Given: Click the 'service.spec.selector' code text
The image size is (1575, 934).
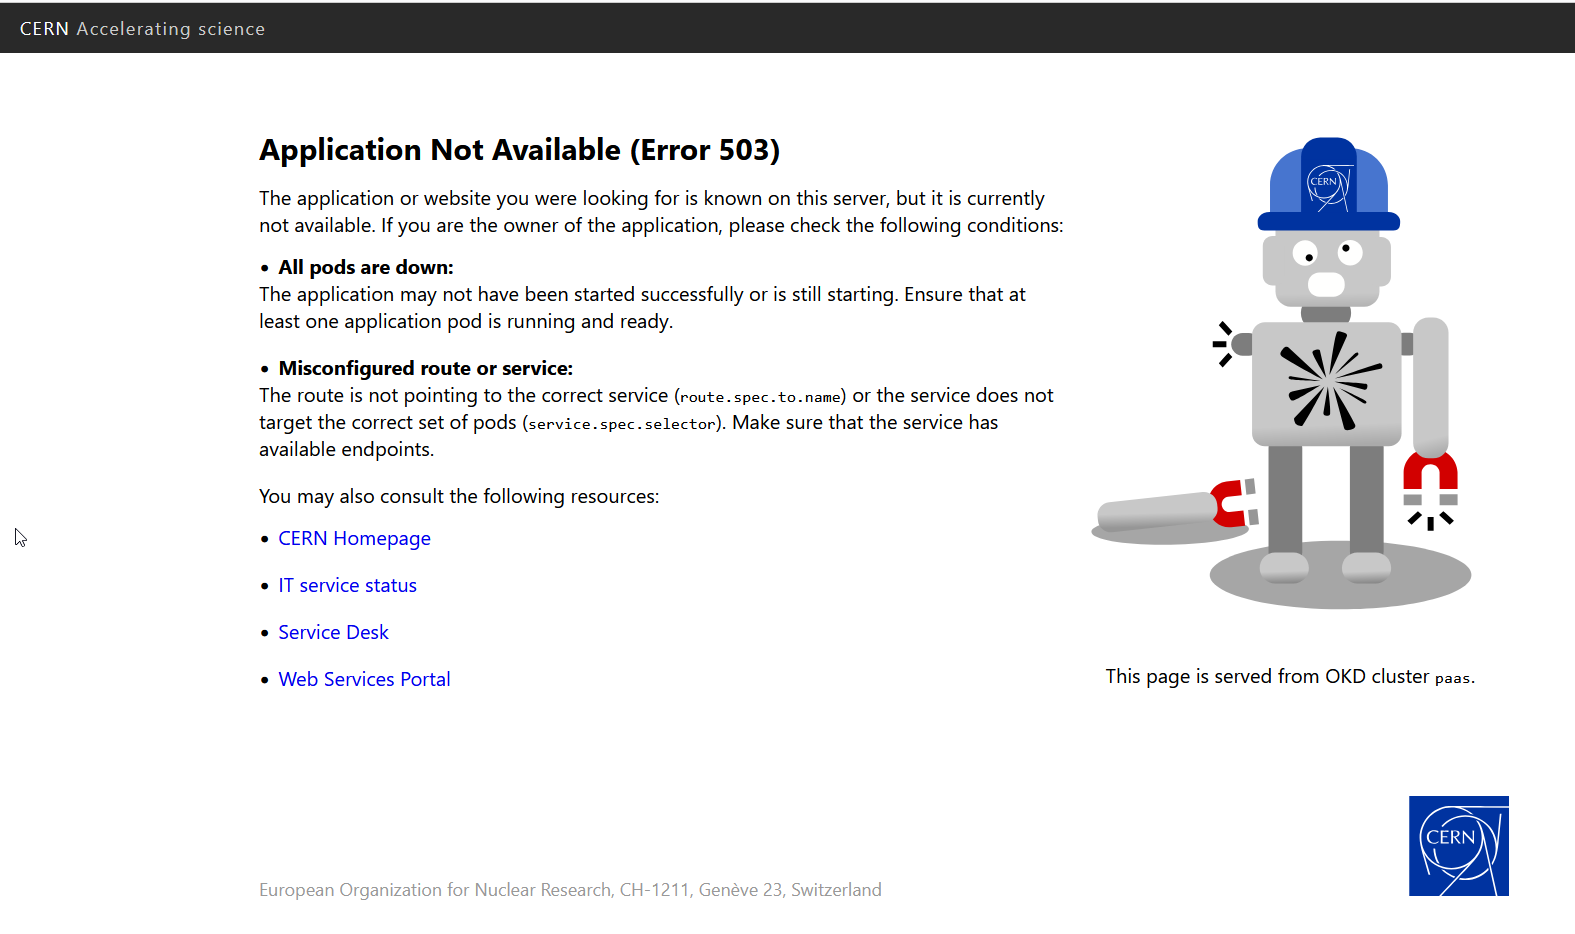Looking at the screenshot, I should point(622,424).
